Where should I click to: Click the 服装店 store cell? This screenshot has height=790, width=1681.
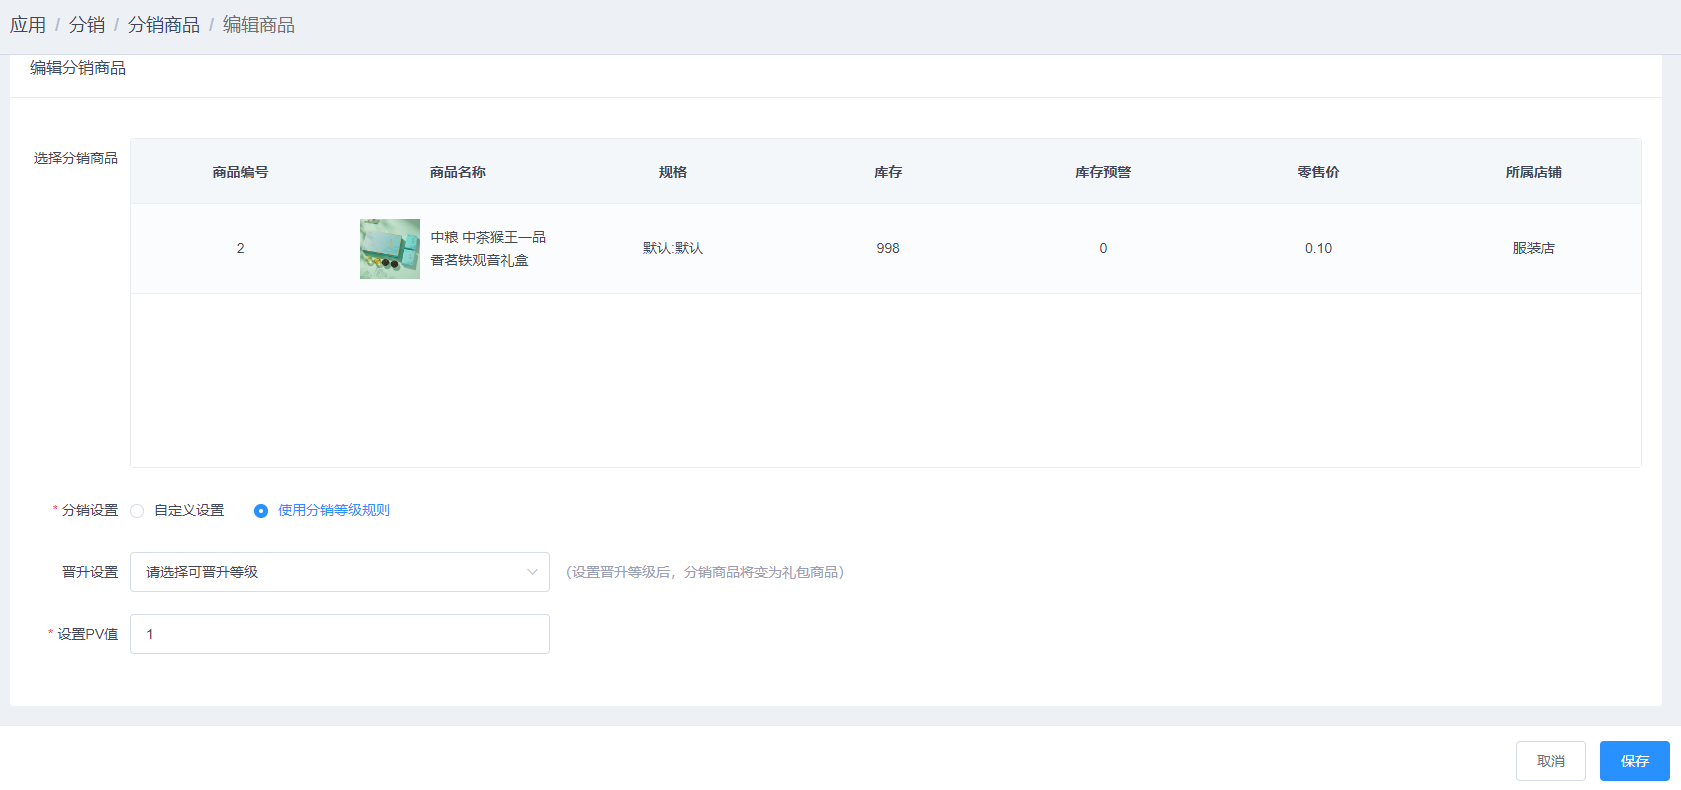click(1533, 248)
